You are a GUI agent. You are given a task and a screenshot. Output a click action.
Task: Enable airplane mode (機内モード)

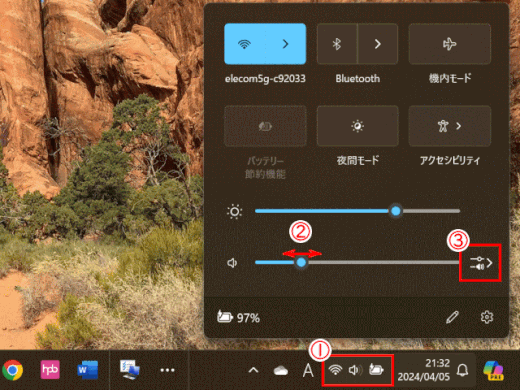click(450, 44)
